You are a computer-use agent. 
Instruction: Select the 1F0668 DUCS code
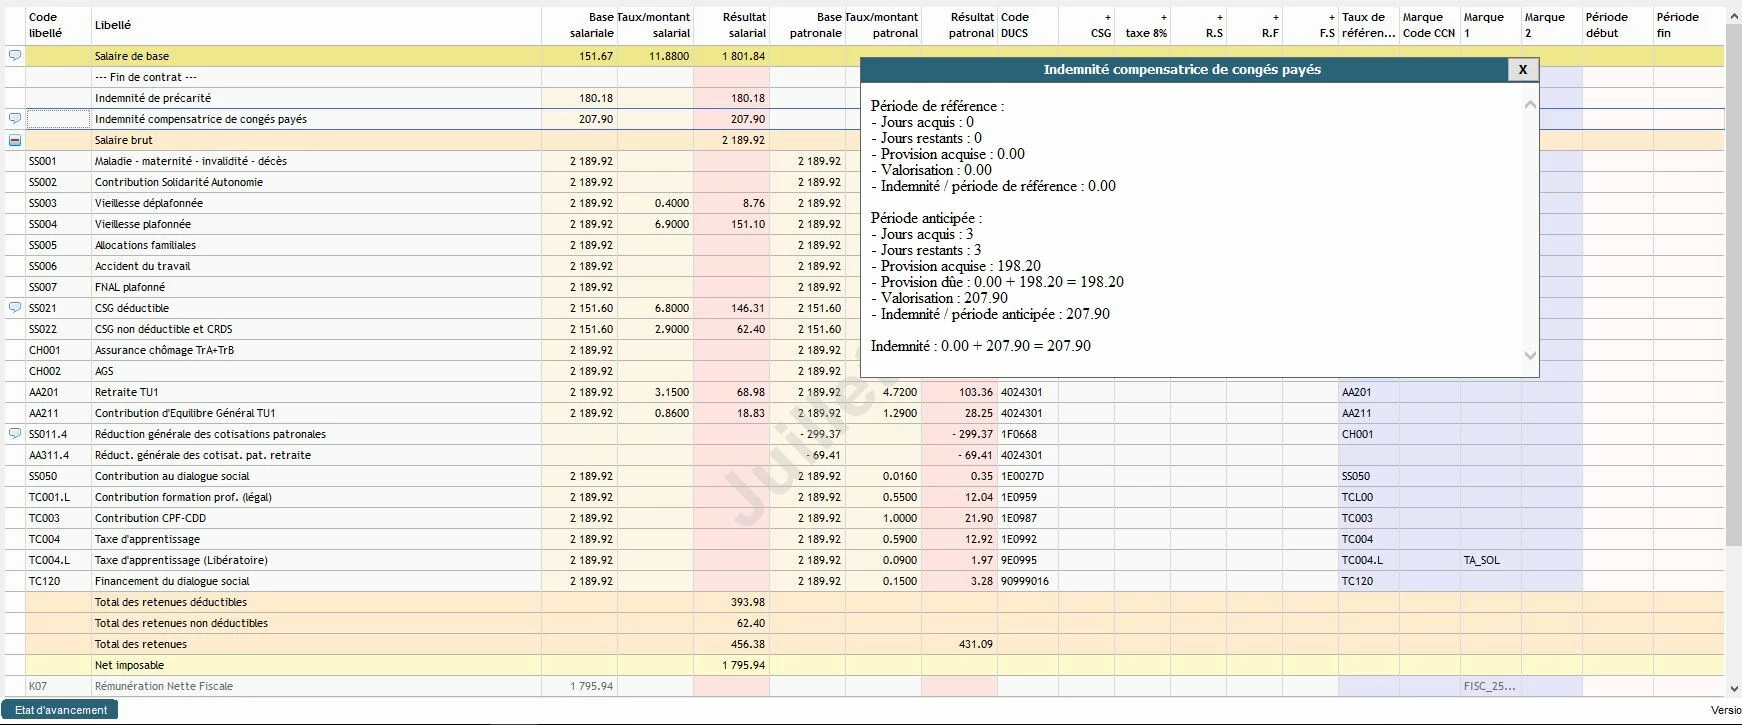(1019, 434)
